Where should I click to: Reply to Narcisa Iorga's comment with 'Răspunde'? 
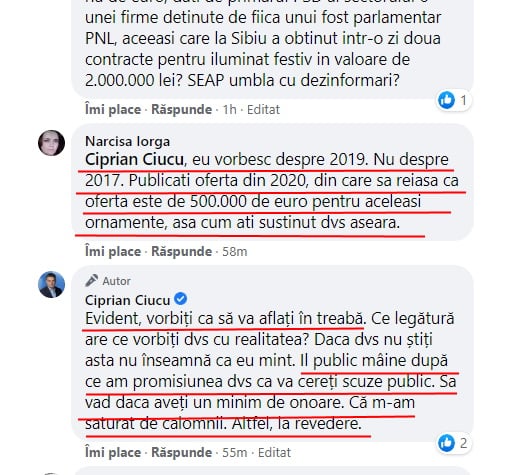[182, 251]
